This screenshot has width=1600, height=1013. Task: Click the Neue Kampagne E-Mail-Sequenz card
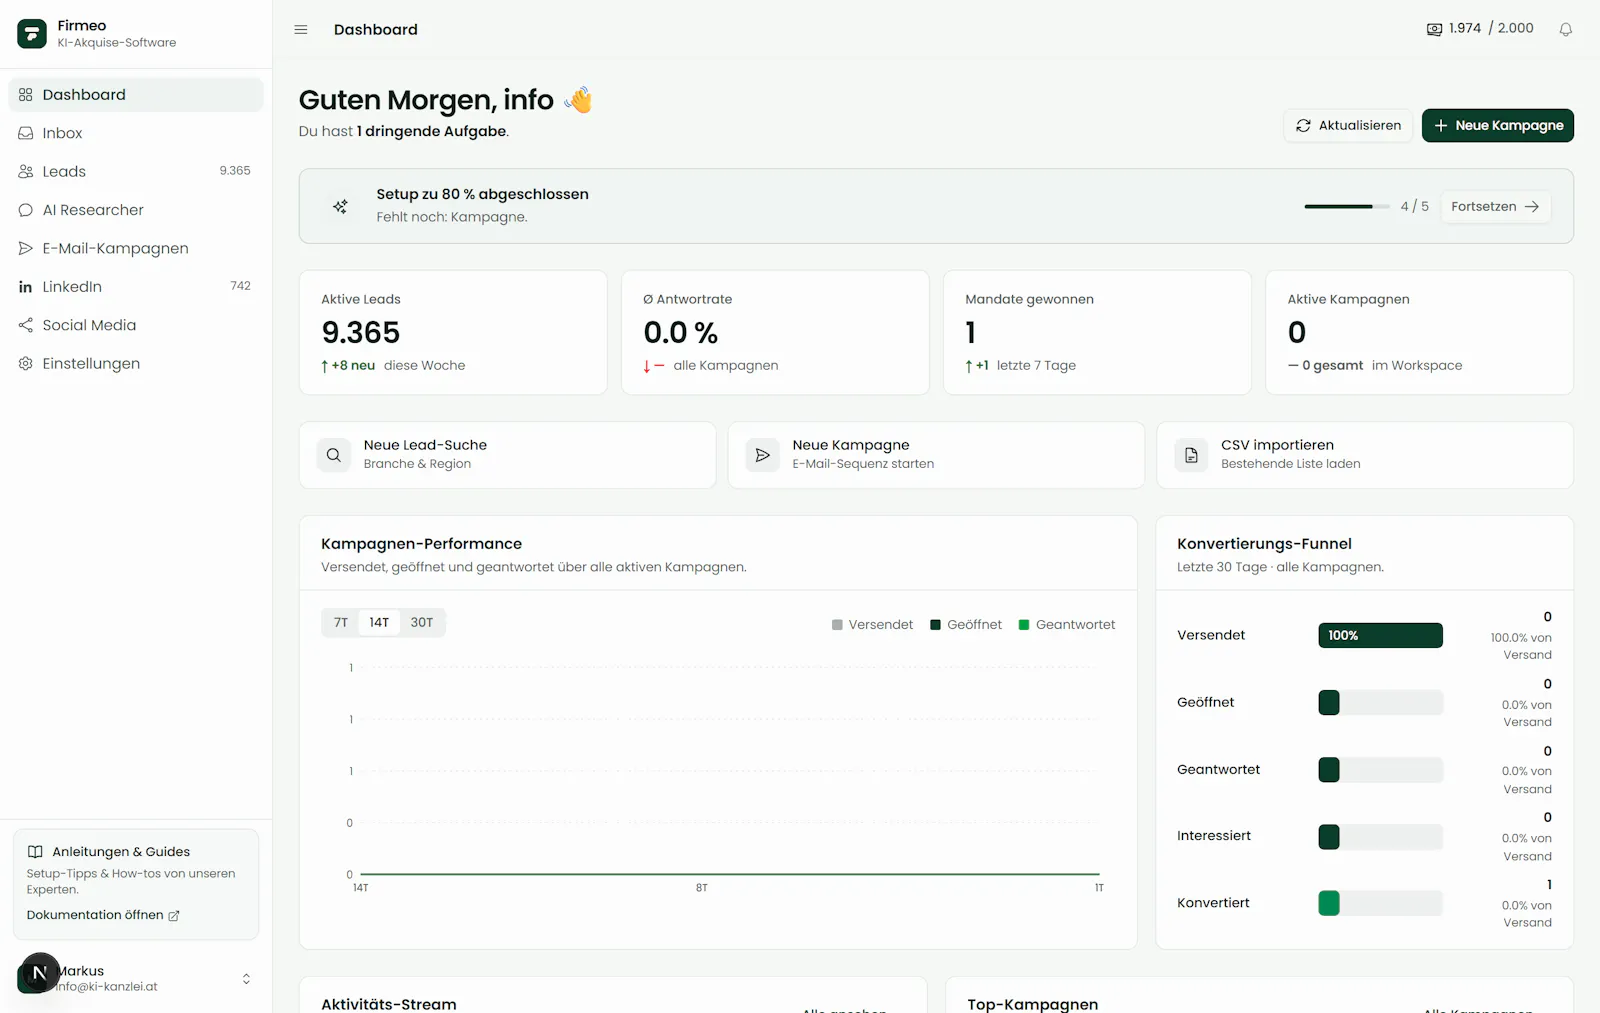[936, 455]
